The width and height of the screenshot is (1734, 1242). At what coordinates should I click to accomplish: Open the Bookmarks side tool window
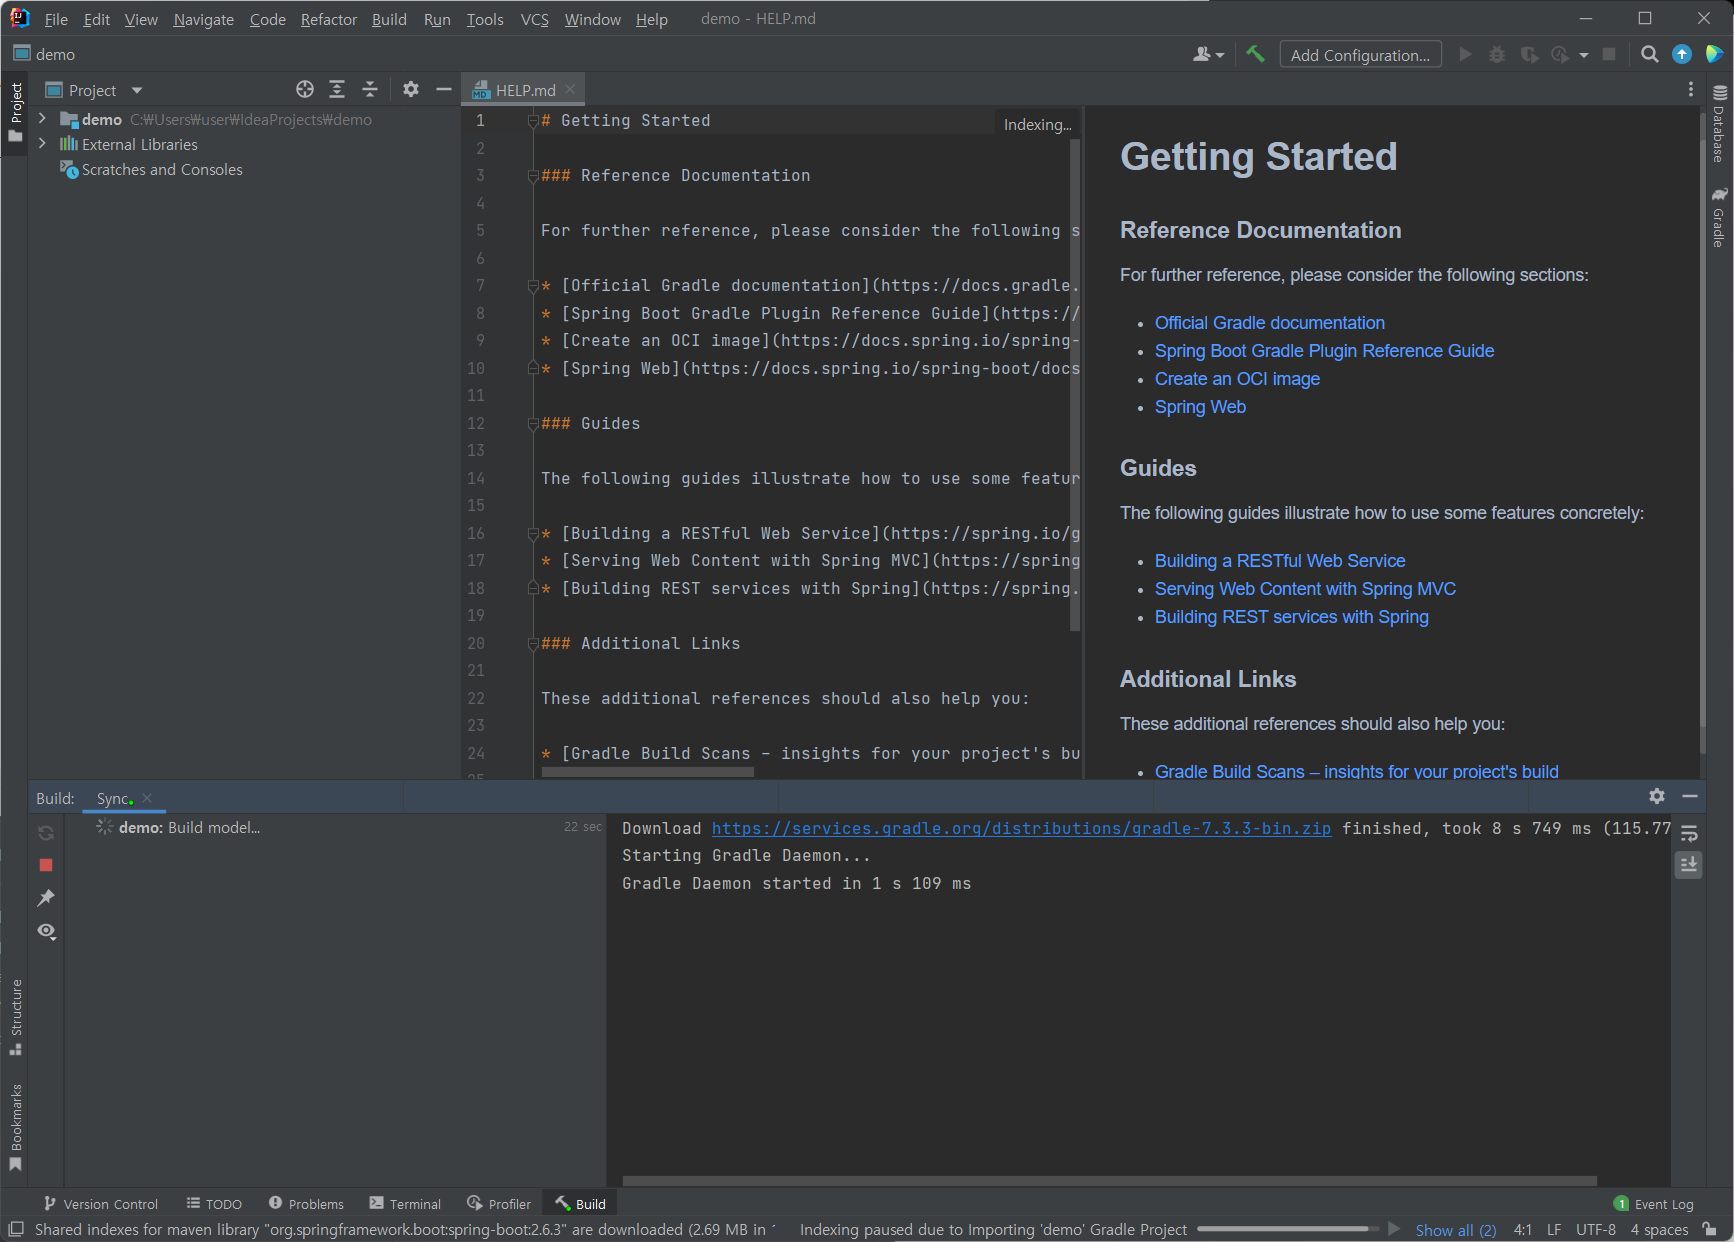coord(16,1128)
